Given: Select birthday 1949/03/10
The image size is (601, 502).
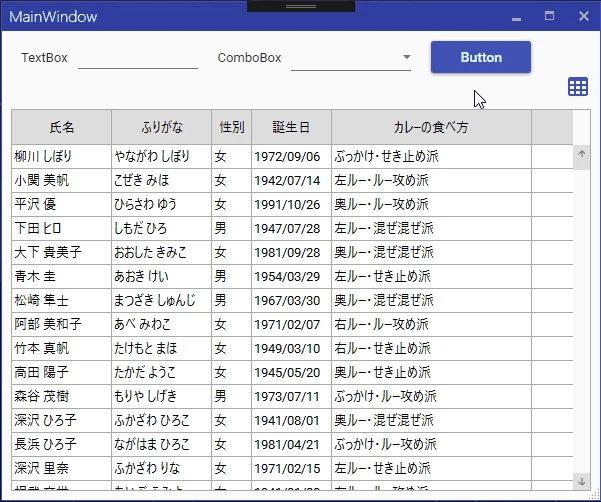Looking at the screenshot, I should point(291,348).
